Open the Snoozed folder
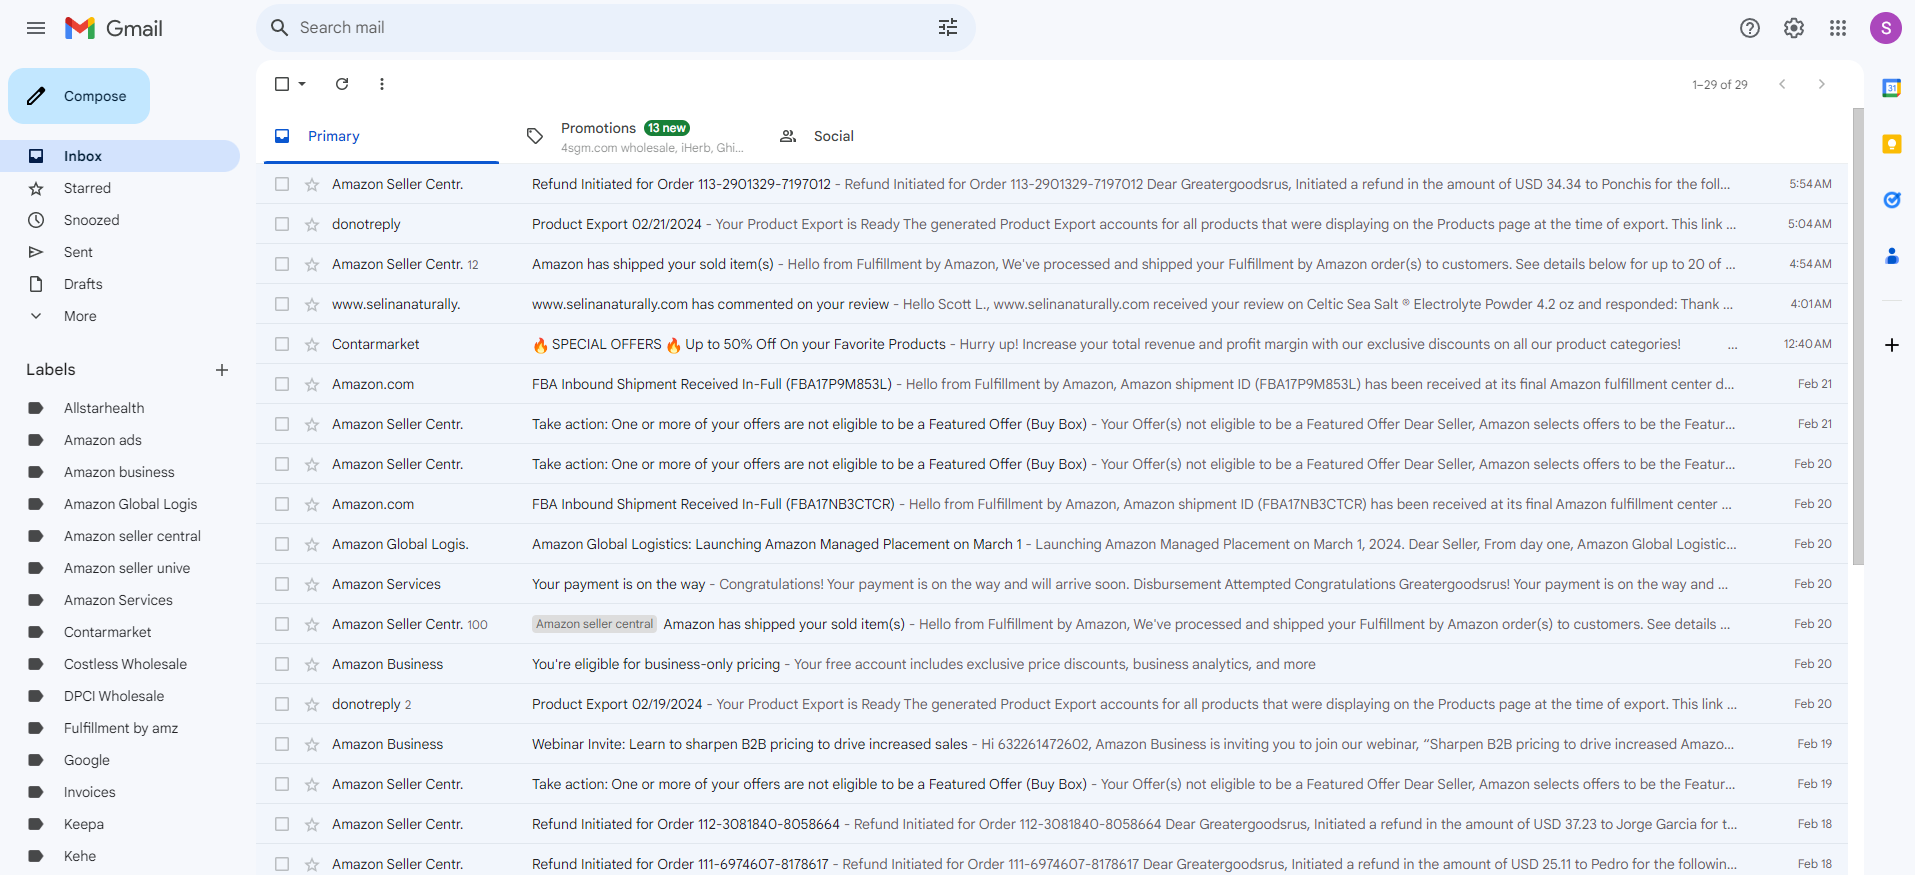This screenshot has width=1915, height=875. [120, 220]
